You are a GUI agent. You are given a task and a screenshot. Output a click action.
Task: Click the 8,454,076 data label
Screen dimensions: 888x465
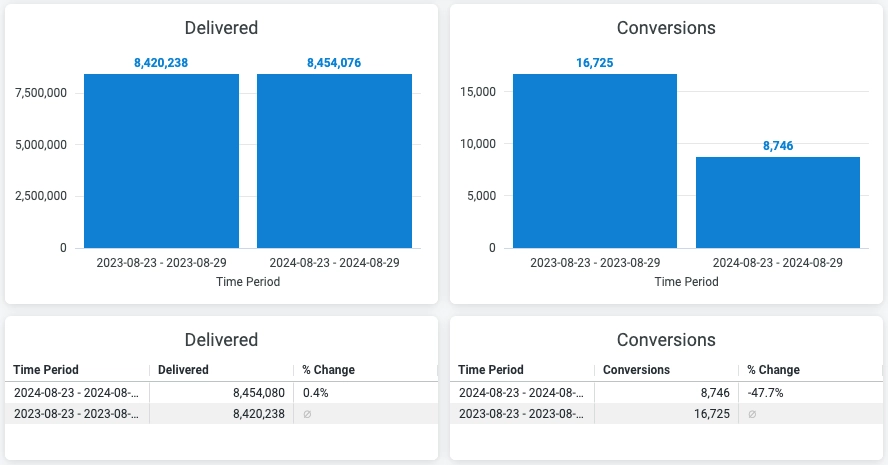334,63
